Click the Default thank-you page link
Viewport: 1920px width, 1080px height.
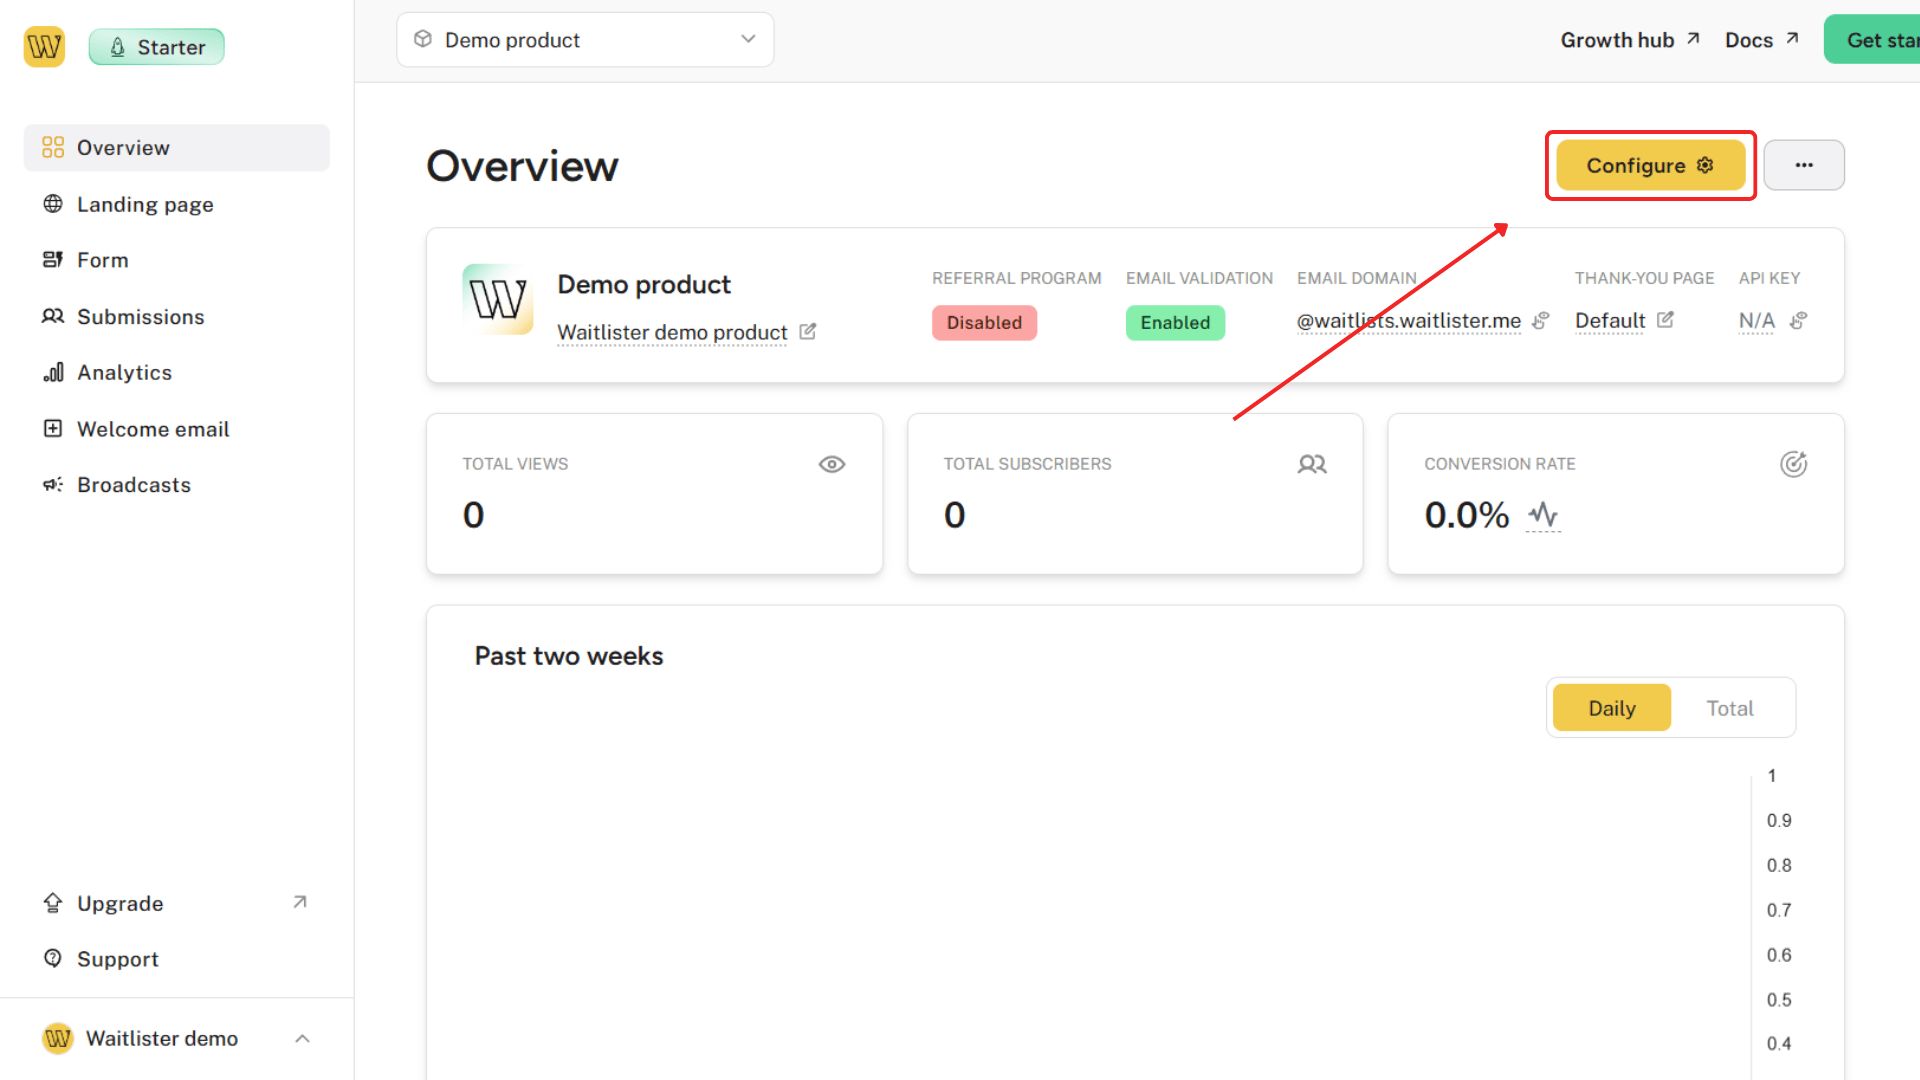(x=1609, y=321)
